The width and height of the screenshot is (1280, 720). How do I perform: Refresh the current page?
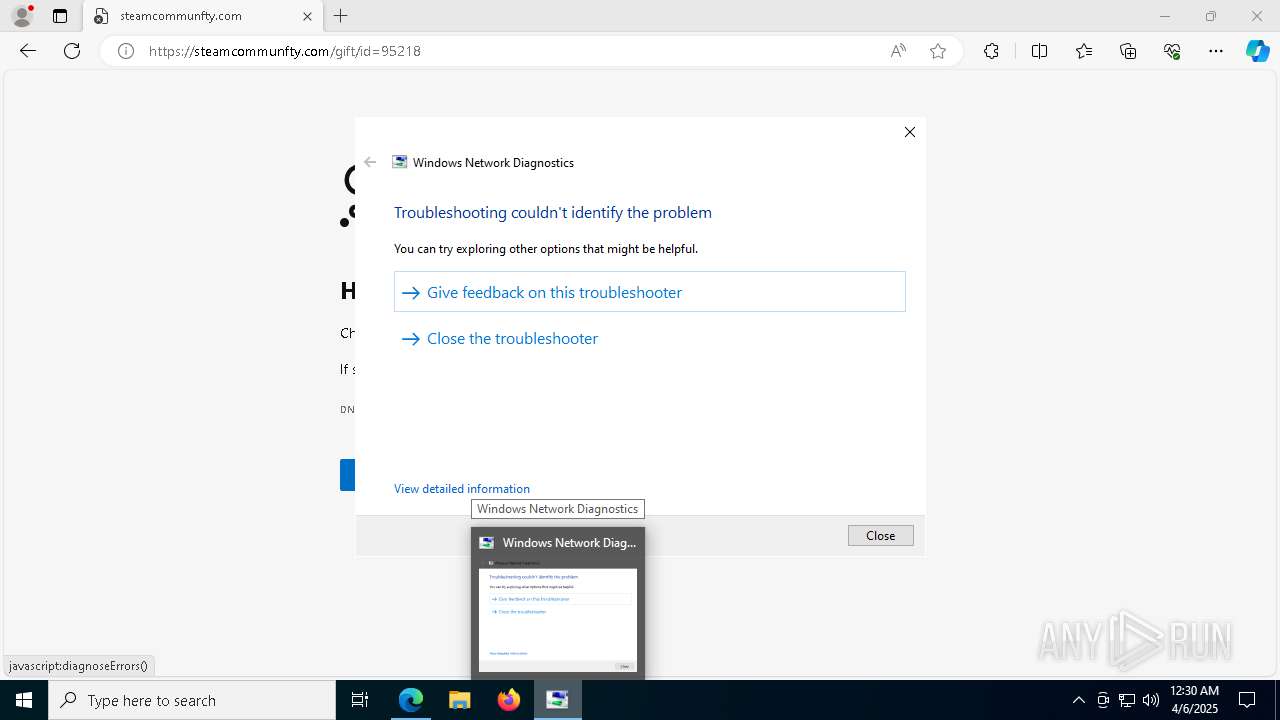pyautogui.click(x=72, y=51)
